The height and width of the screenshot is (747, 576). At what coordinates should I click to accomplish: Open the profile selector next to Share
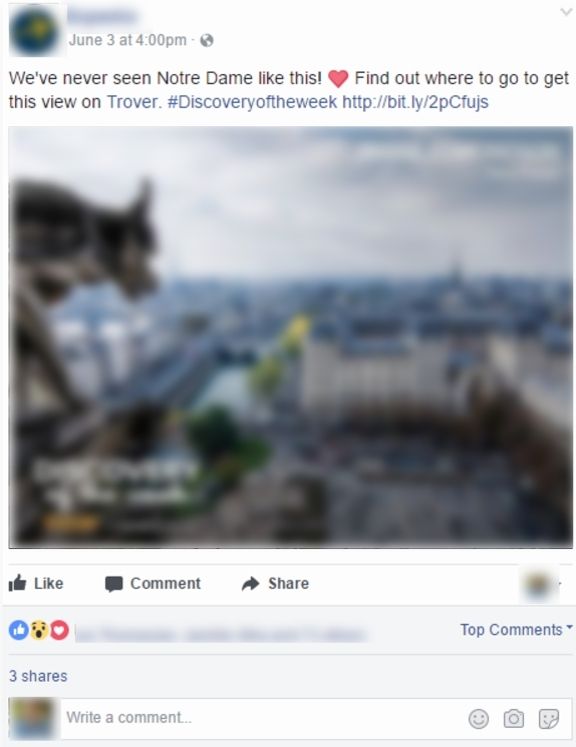[542, 584]
